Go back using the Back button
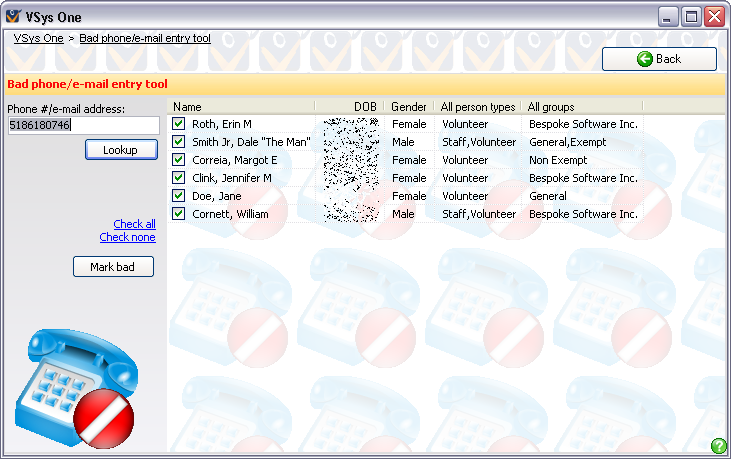The height and width of the screenshot is (459, 731). [659, 59]
